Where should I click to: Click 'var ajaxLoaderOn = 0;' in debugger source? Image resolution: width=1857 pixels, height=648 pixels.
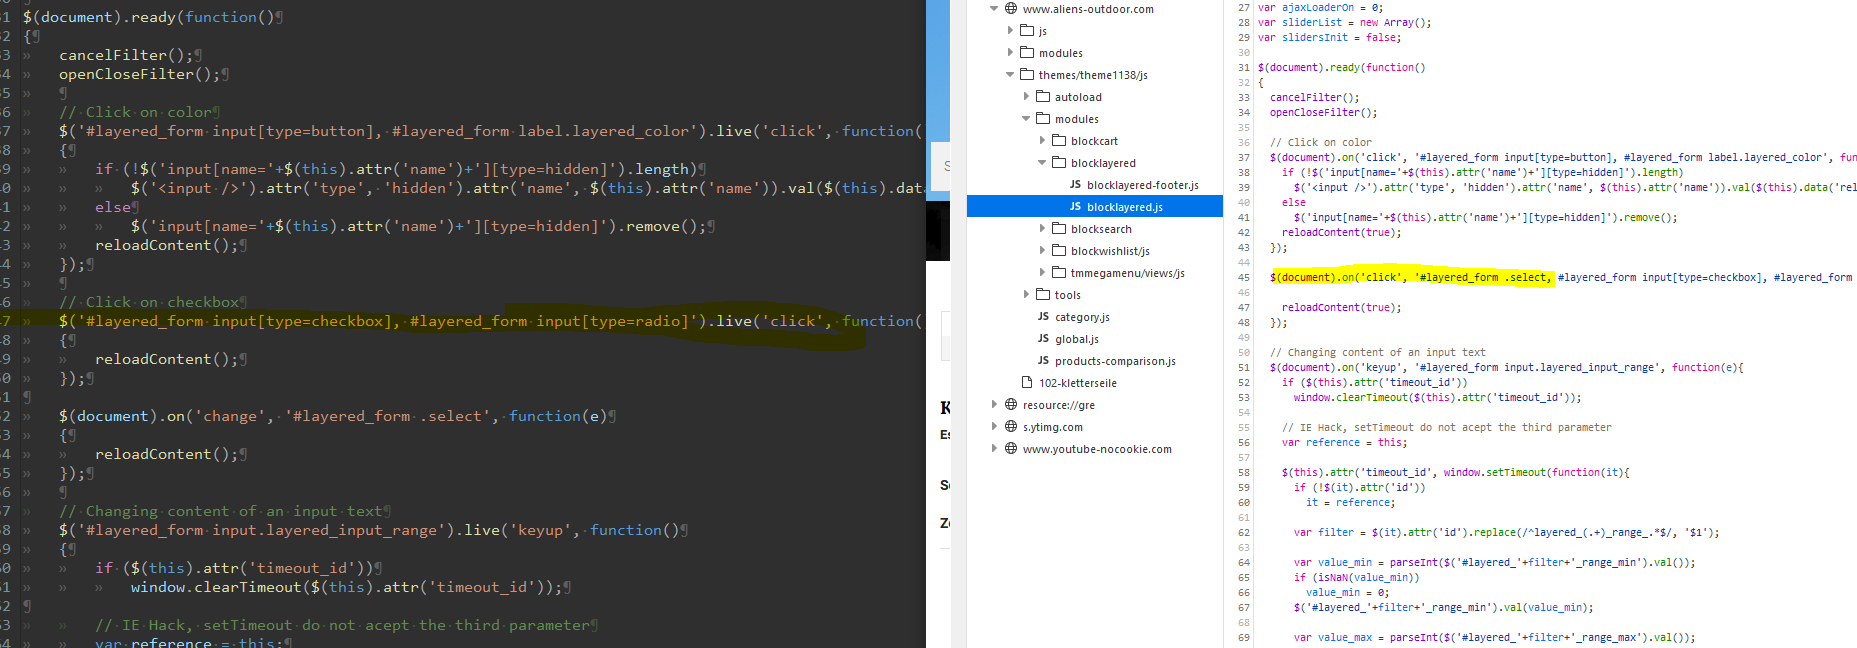pos(1320,8)
